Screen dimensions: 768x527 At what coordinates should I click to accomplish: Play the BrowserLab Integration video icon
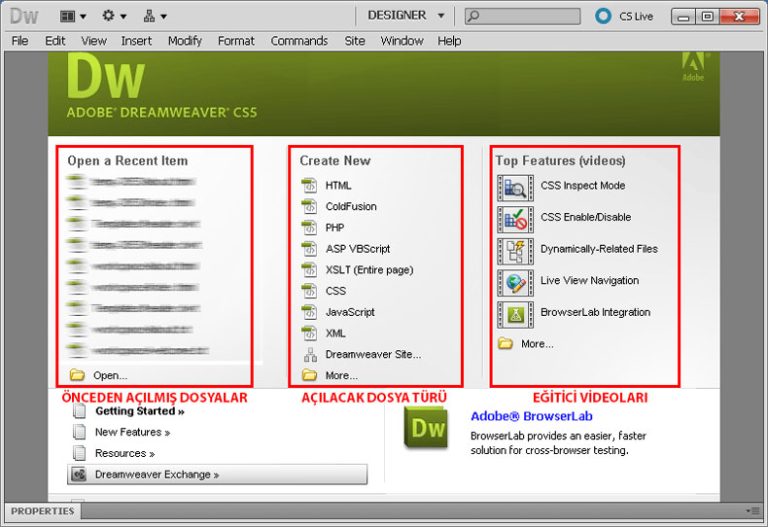(x=515, y=314)
